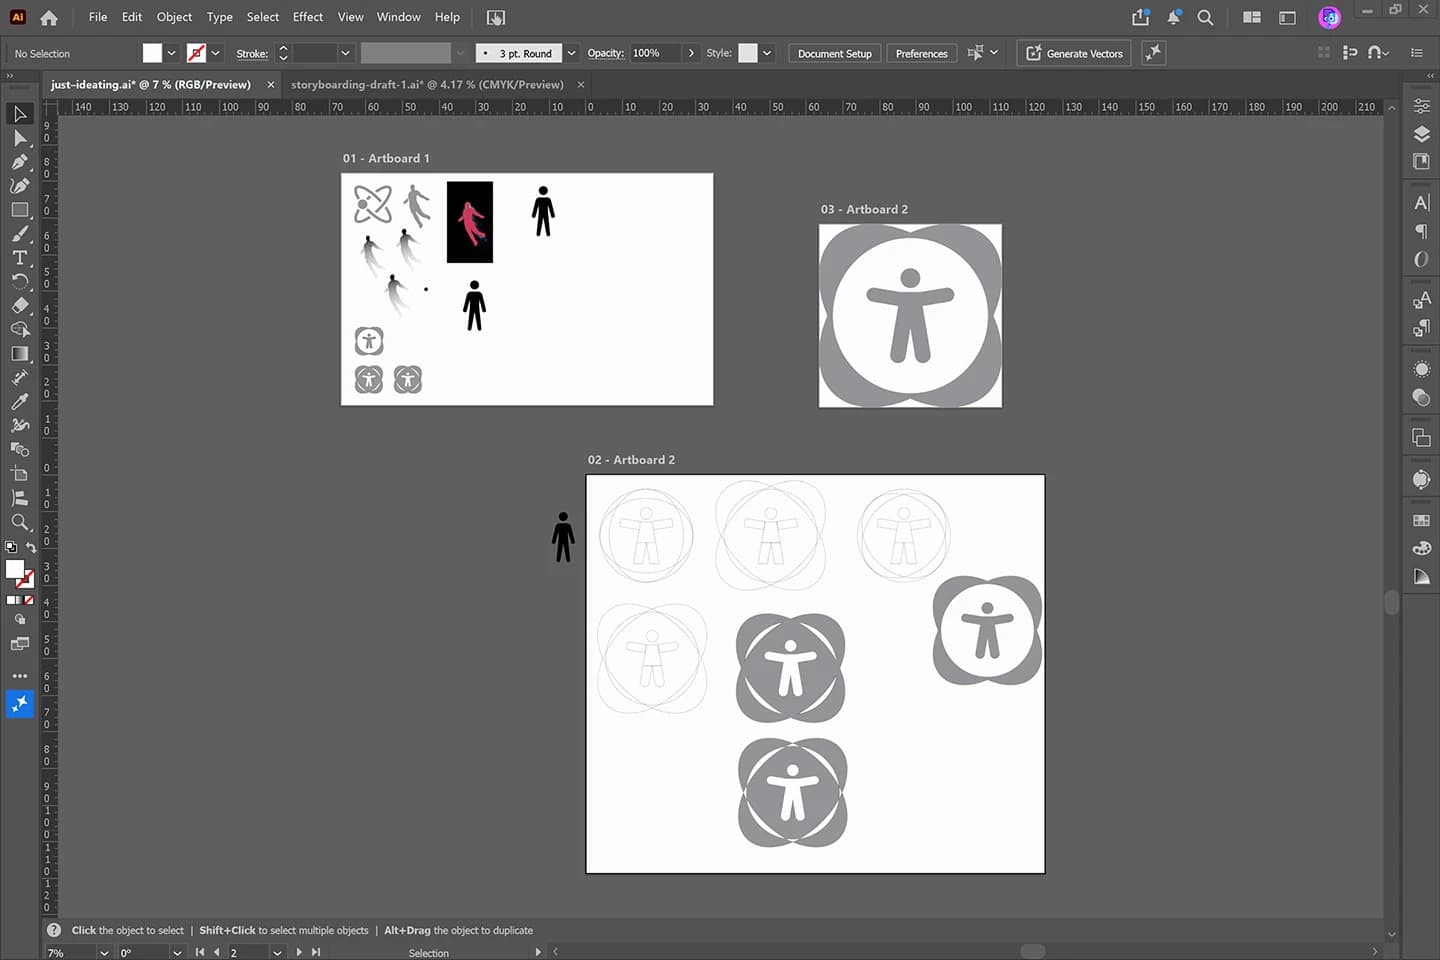Screen dimensions: 1440x960
Task: Open the Style dropdown arrow
Action: pos(767,53)
